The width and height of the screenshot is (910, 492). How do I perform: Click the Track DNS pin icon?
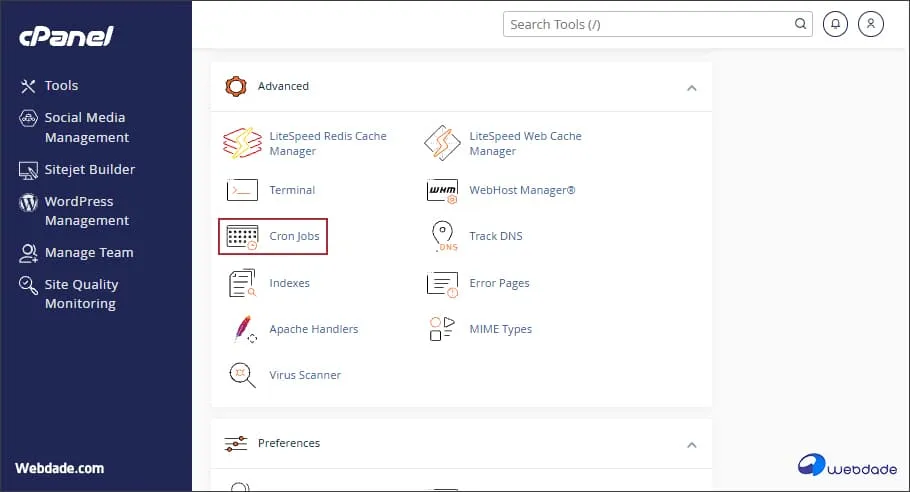point(444,236)
